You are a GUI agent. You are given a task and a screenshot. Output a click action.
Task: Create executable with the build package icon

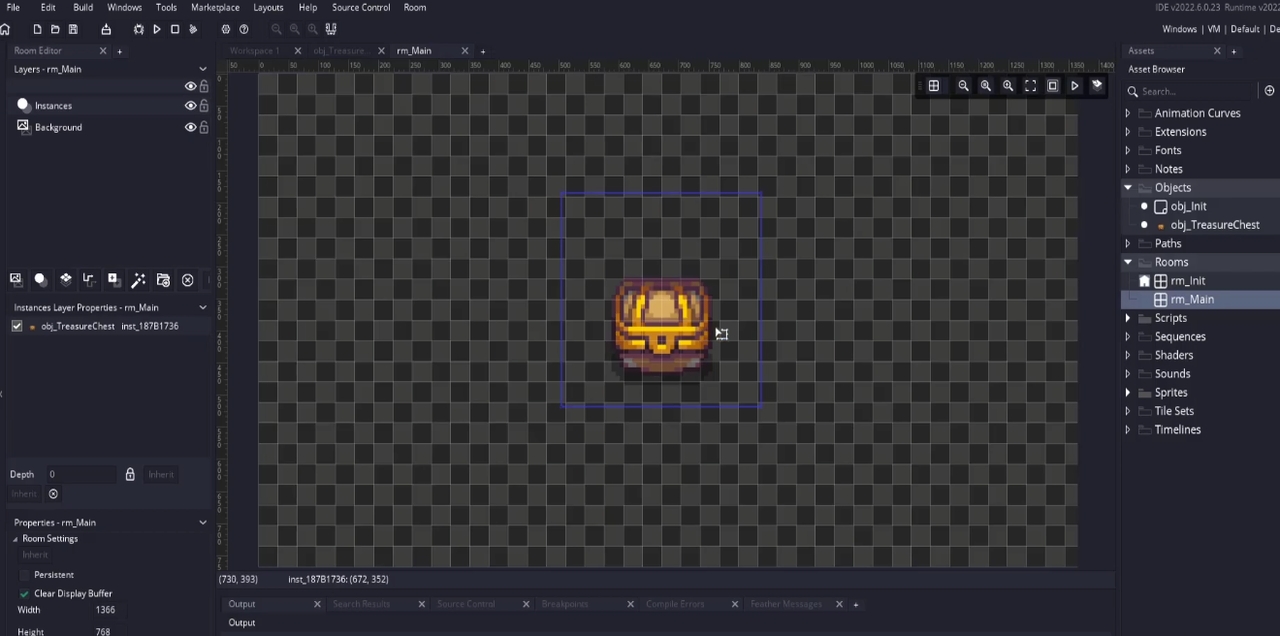[105, 29]
